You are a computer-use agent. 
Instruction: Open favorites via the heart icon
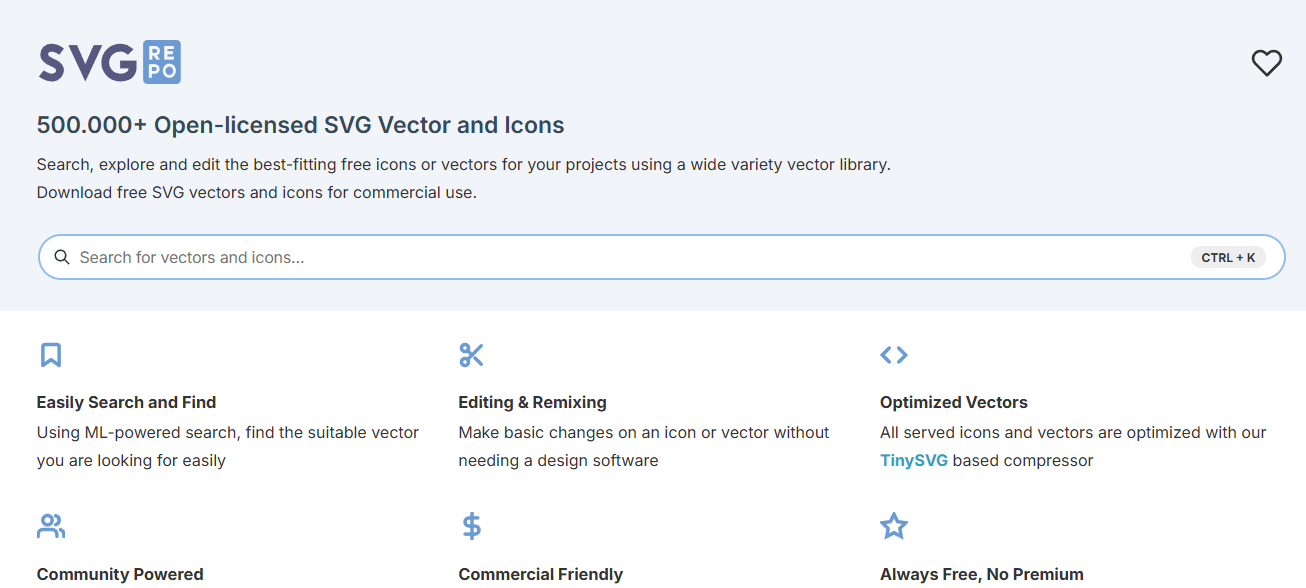1267,63
